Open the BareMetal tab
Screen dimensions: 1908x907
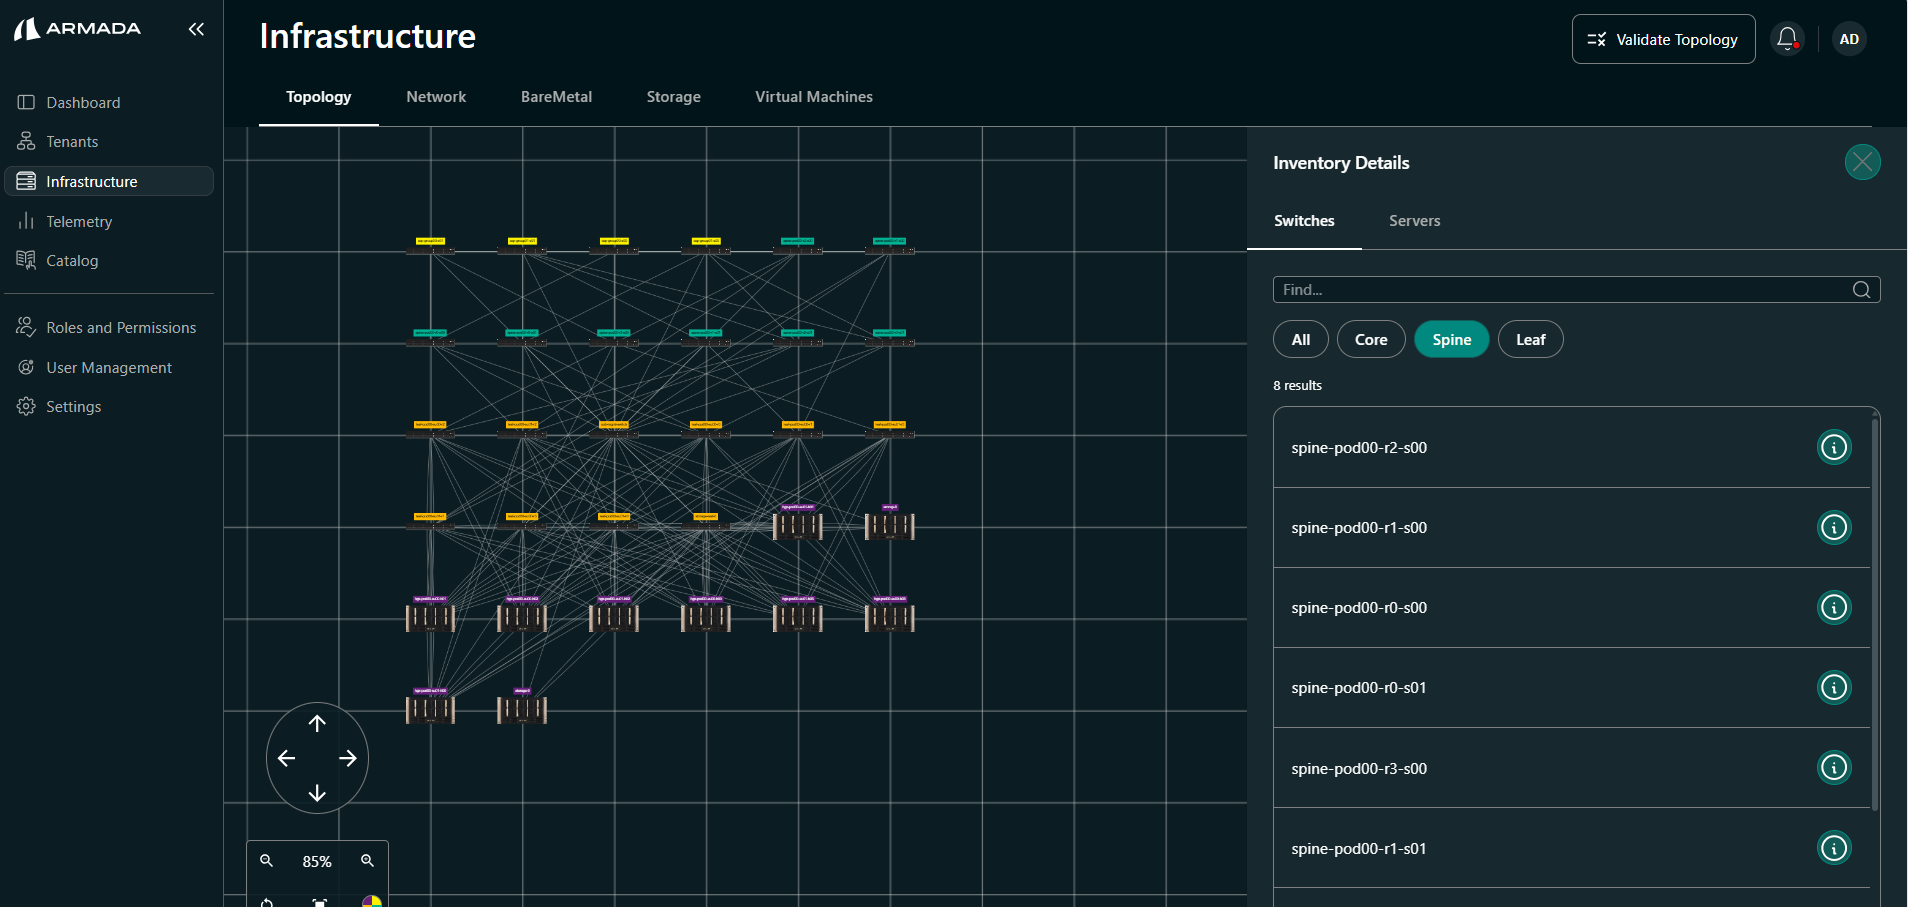point(556,97)
